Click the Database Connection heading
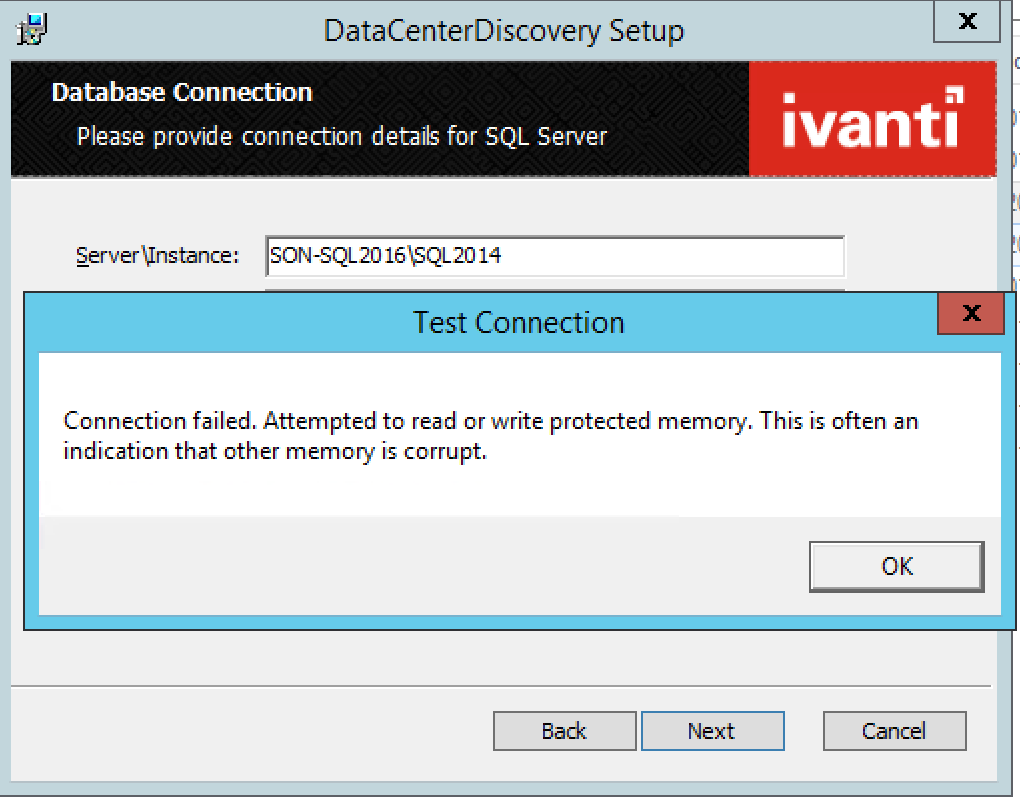Viewport: 1020px width, 804px height. (182, 93)
